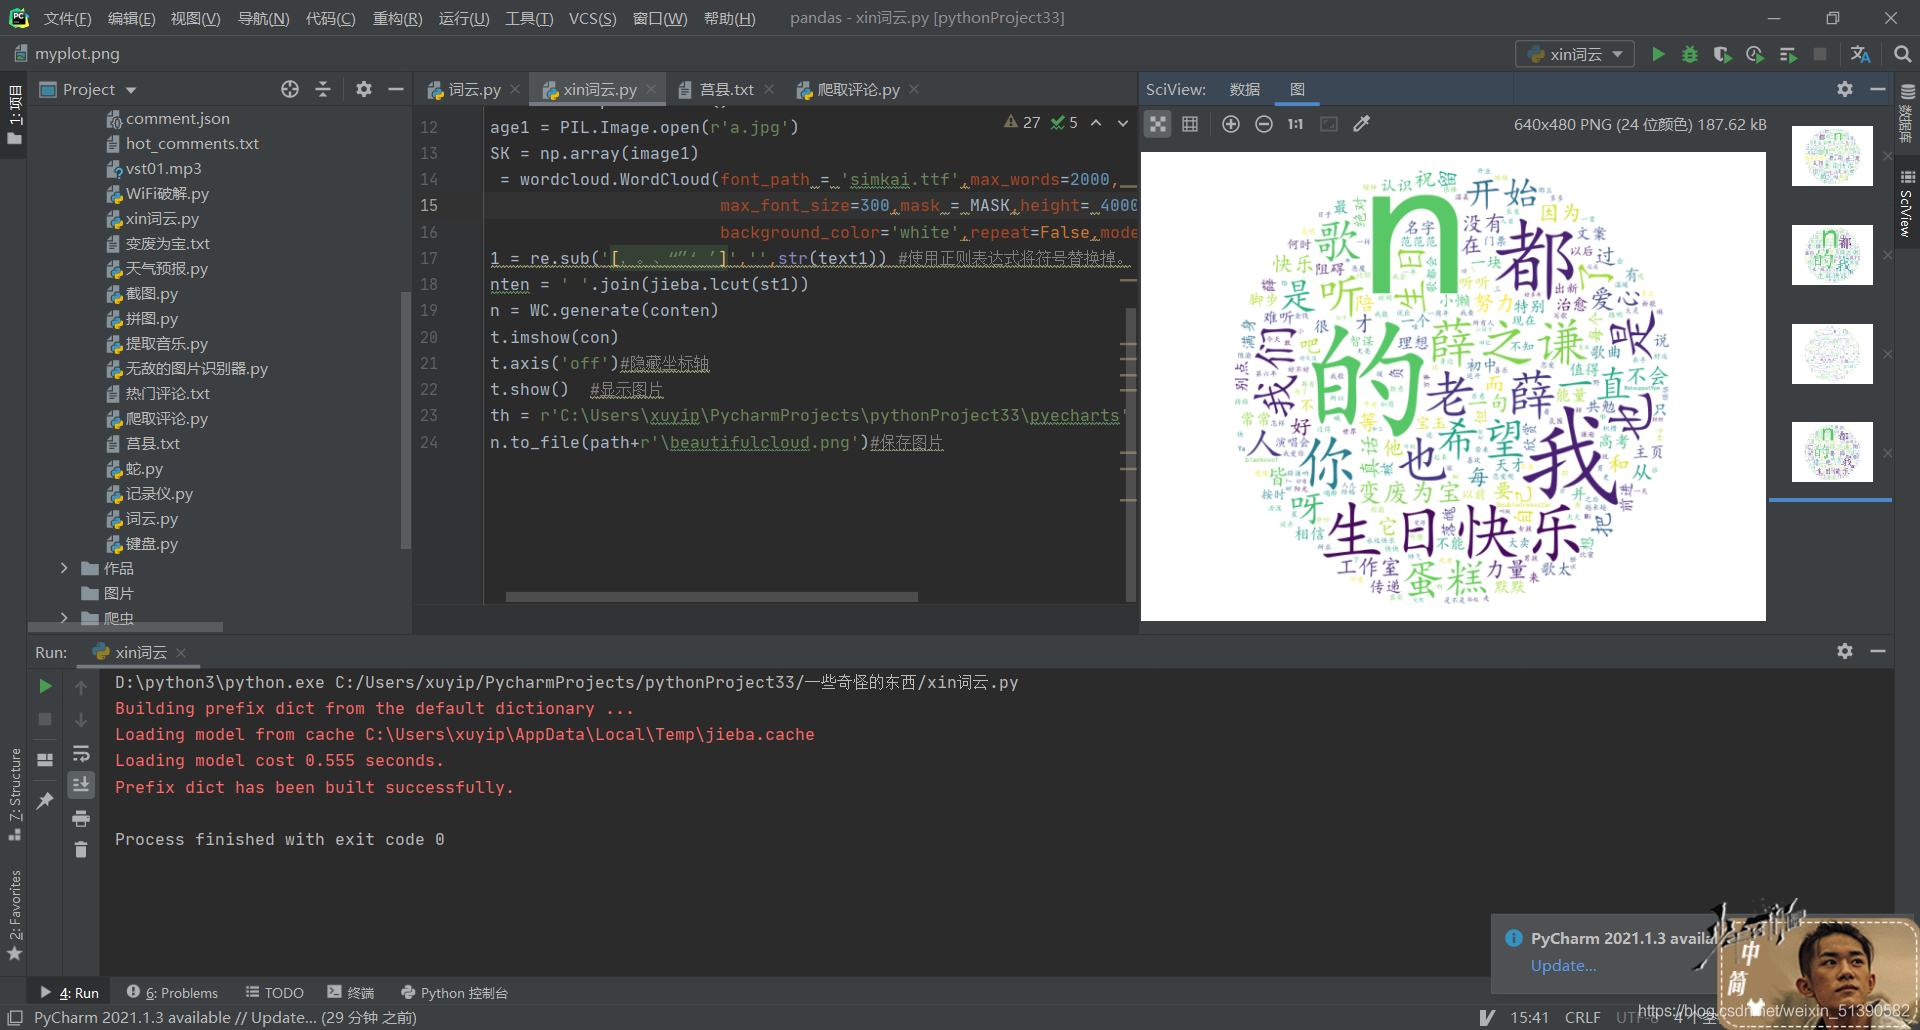Click the locate current file target icon
This screenshot has width=1920, height=1030.
290,89
